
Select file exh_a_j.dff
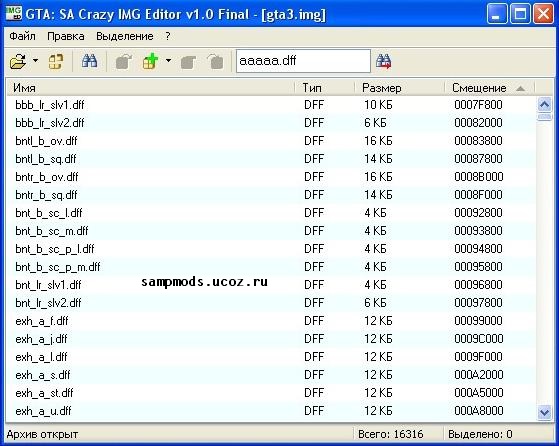coord(41,339)
